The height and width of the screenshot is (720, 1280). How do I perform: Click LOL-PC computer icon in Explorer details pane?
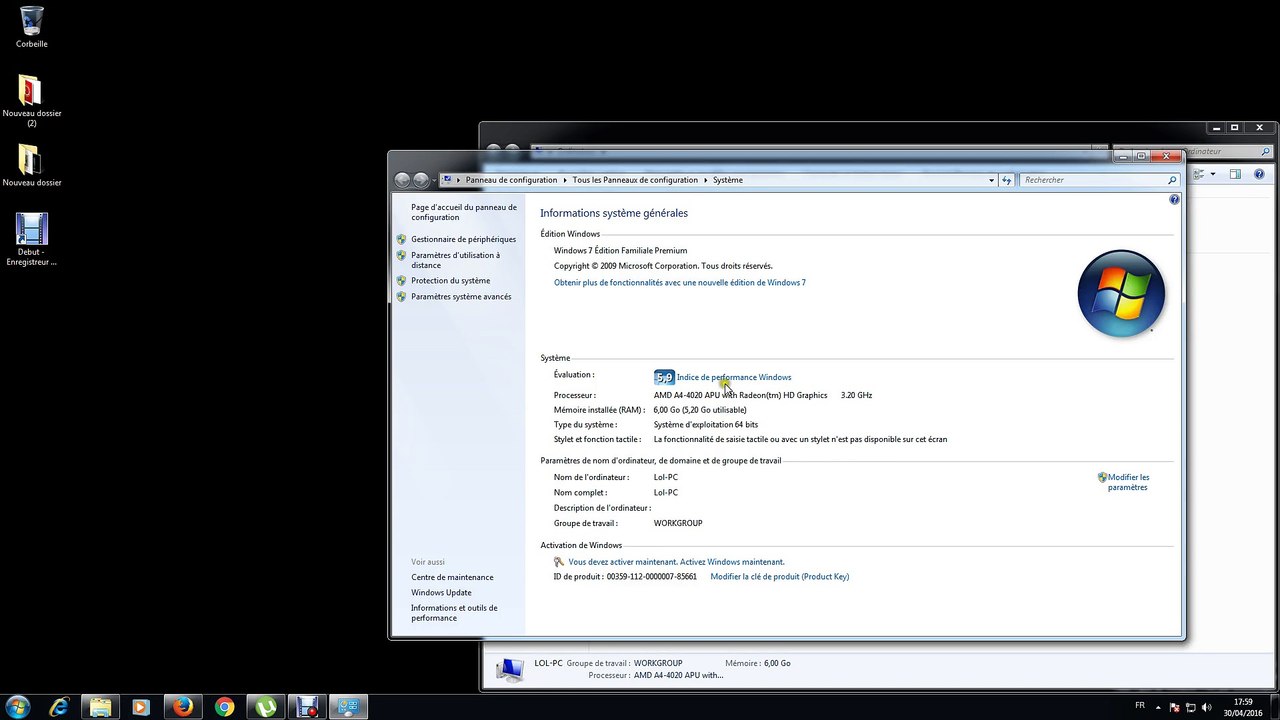[x=510, y=669]
